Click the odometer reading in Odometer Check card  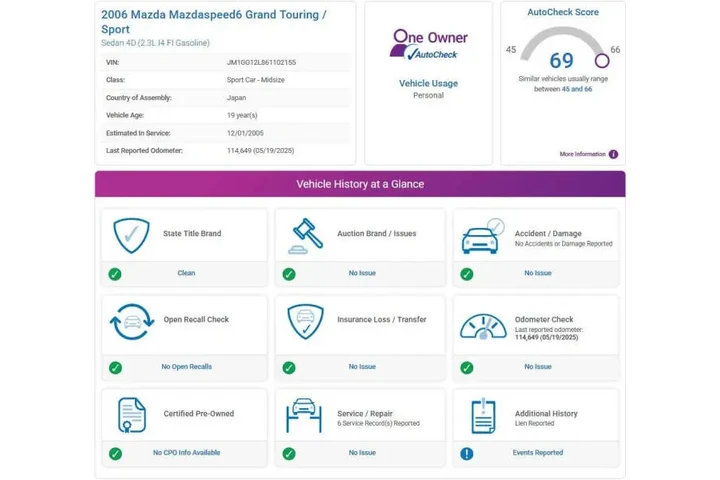click(546, 338)
